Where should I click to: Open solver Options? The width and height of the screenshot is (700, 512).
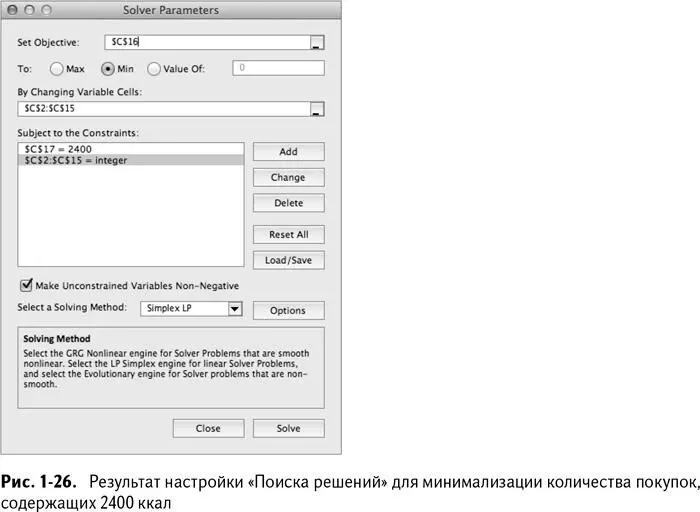click(288, 310)
